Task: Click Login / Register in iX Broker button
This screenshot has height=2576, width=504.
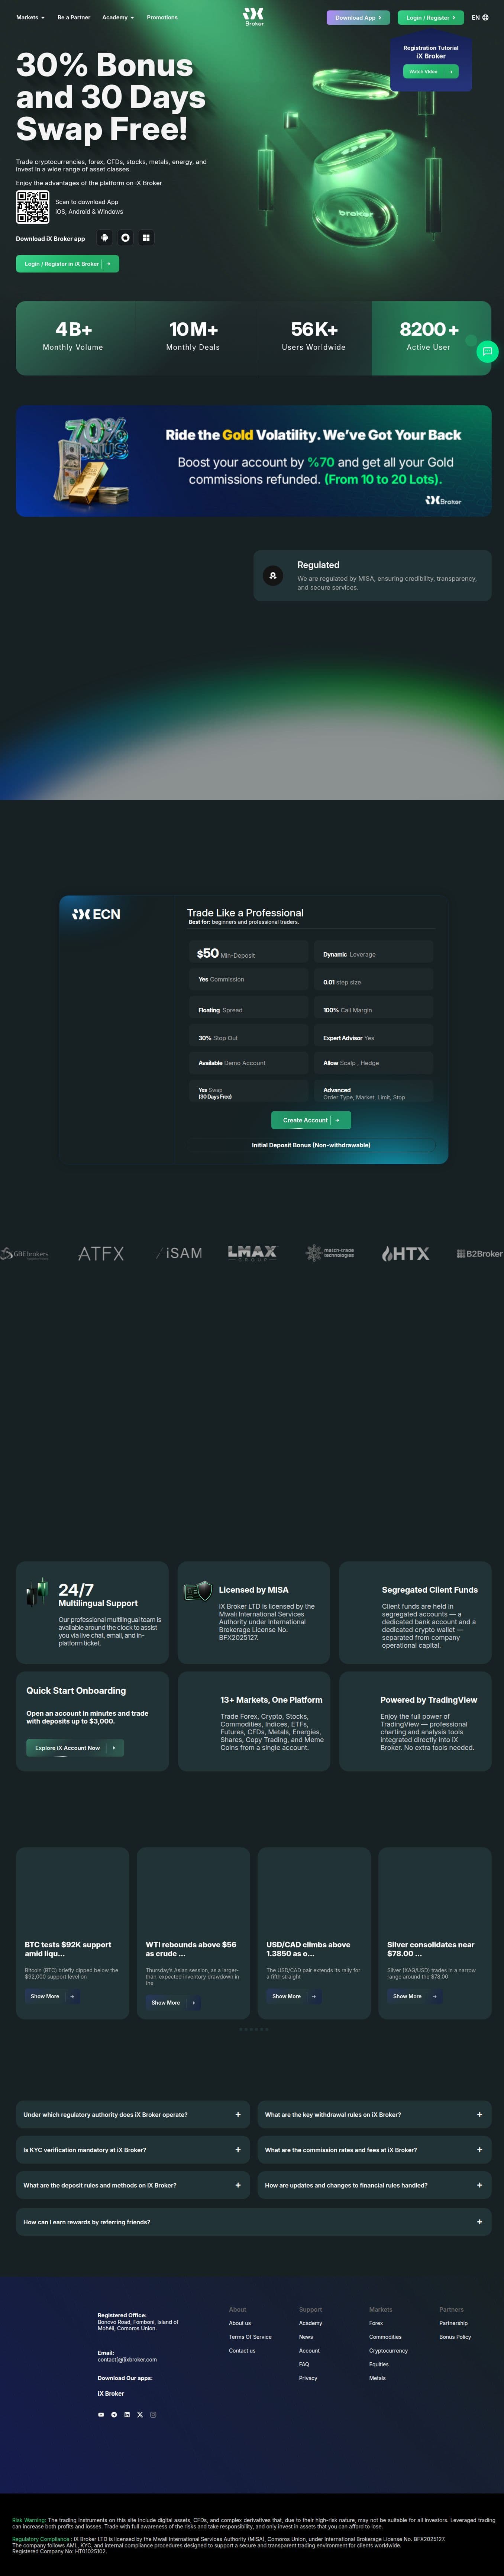Action: click(x=67, y=264)
